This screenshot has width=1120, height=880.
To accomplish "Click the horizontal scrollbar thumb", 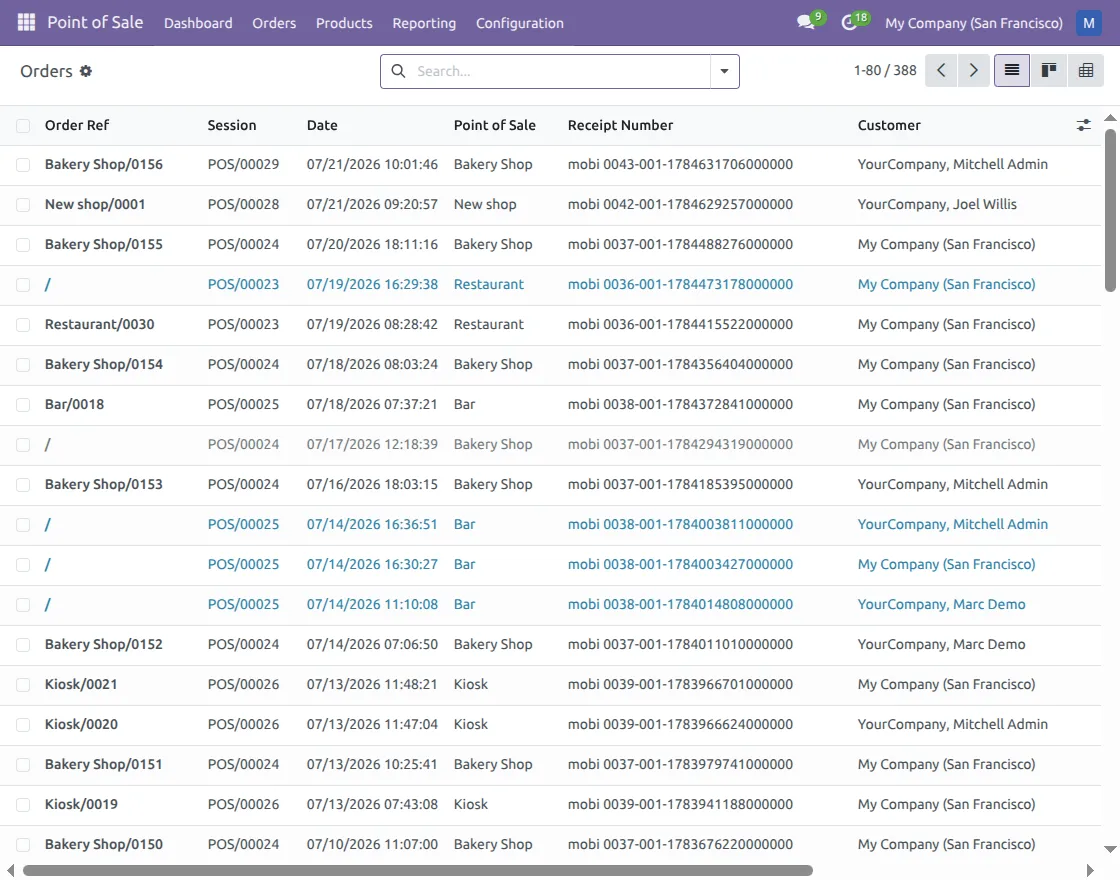I will click(418, 870).
